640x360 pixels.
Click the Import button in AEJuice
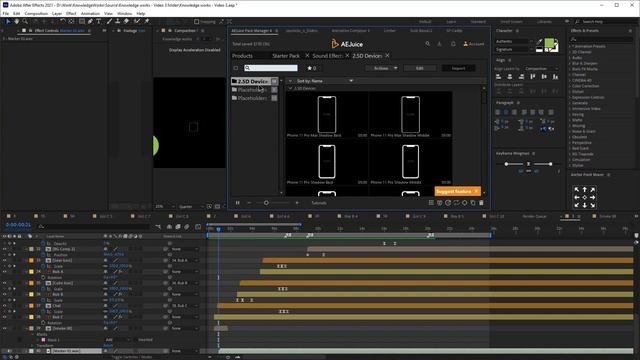pos(458,68)
